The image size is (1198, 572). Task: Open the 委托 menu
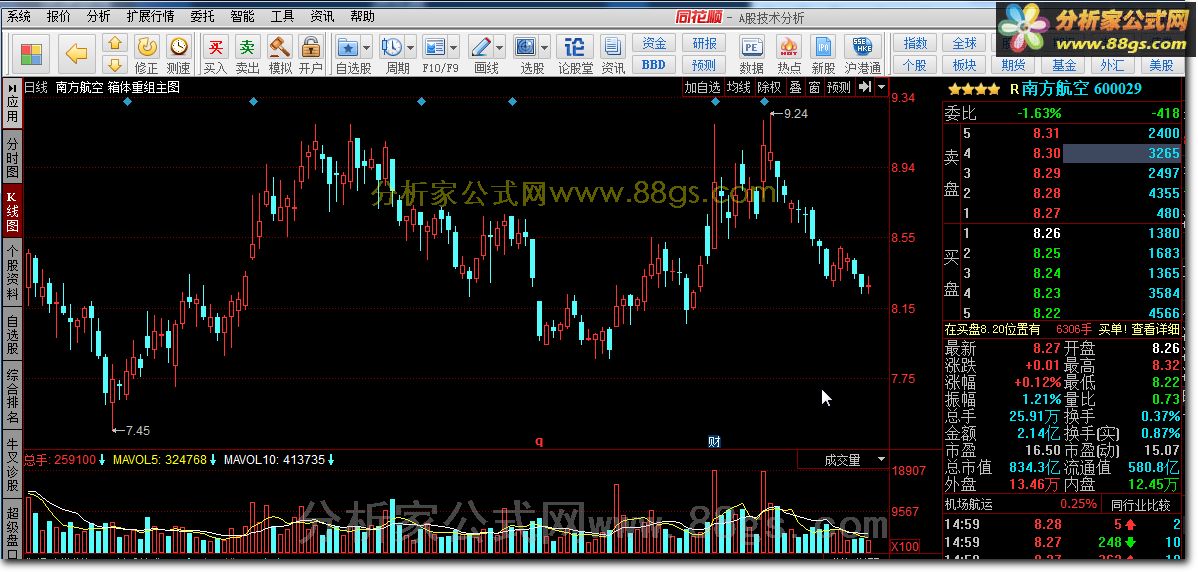[x=202, y=16]
